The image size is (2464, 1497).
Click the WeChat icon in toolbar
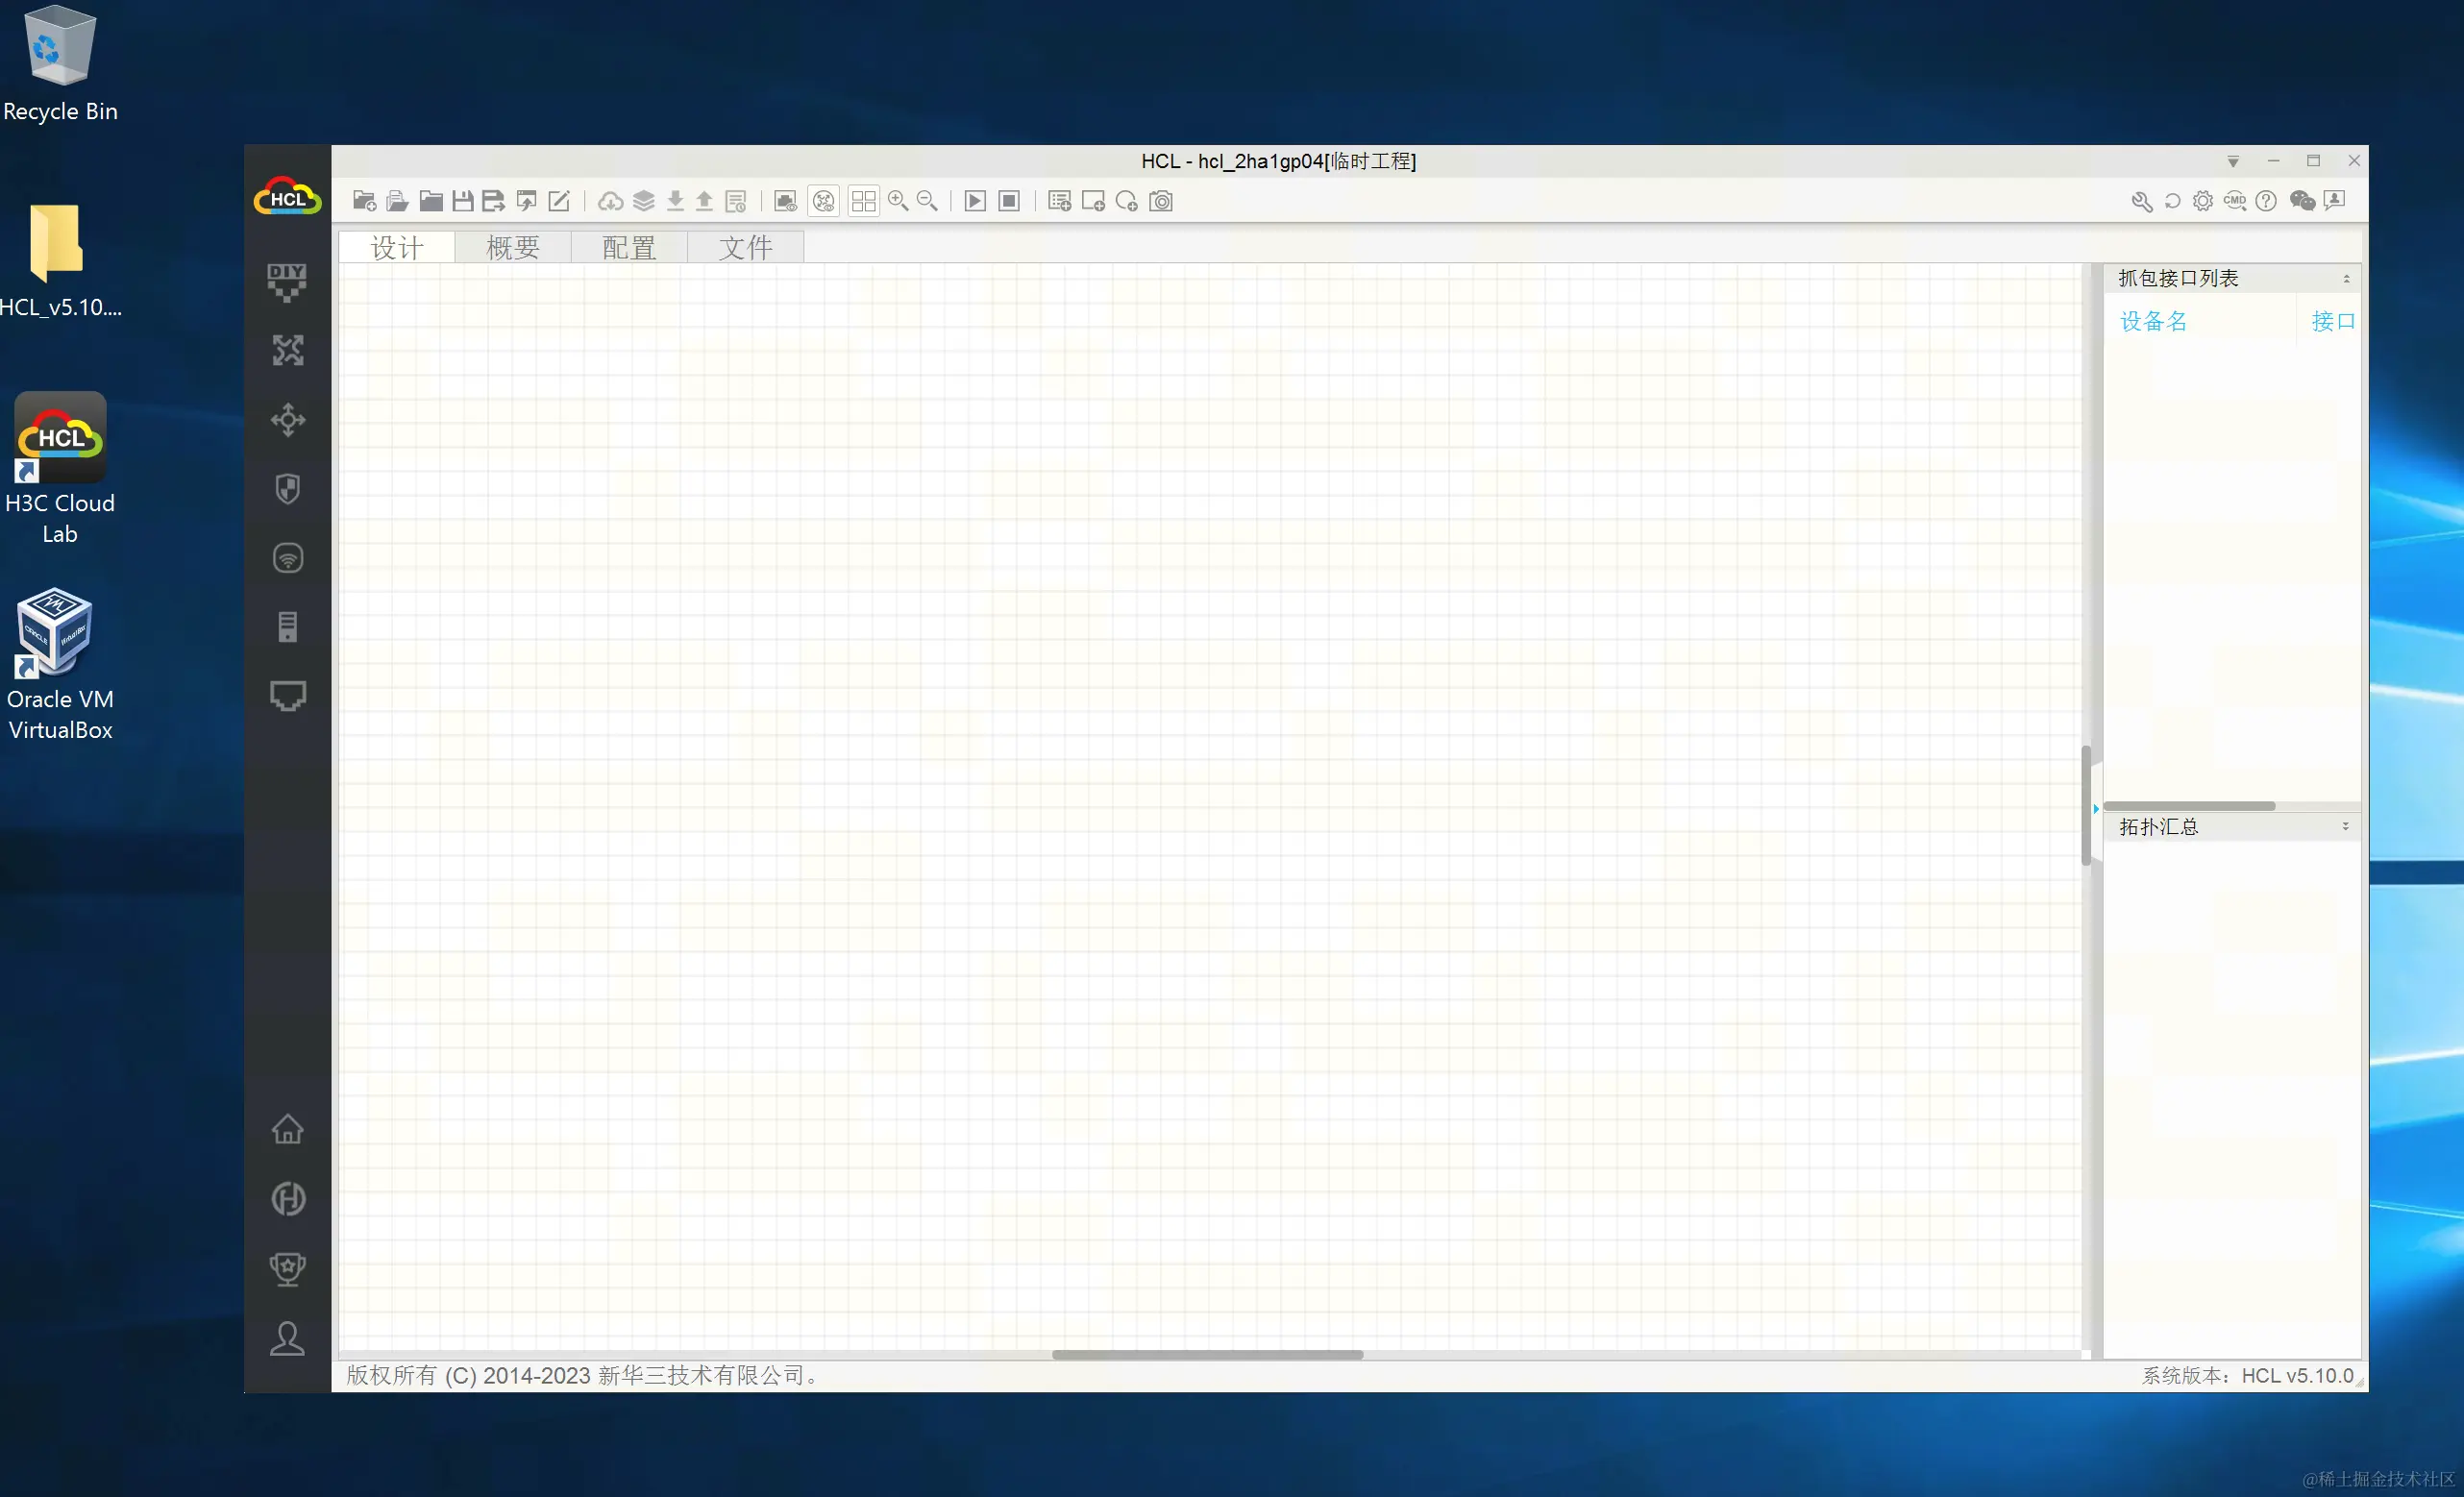point(2301,201)
